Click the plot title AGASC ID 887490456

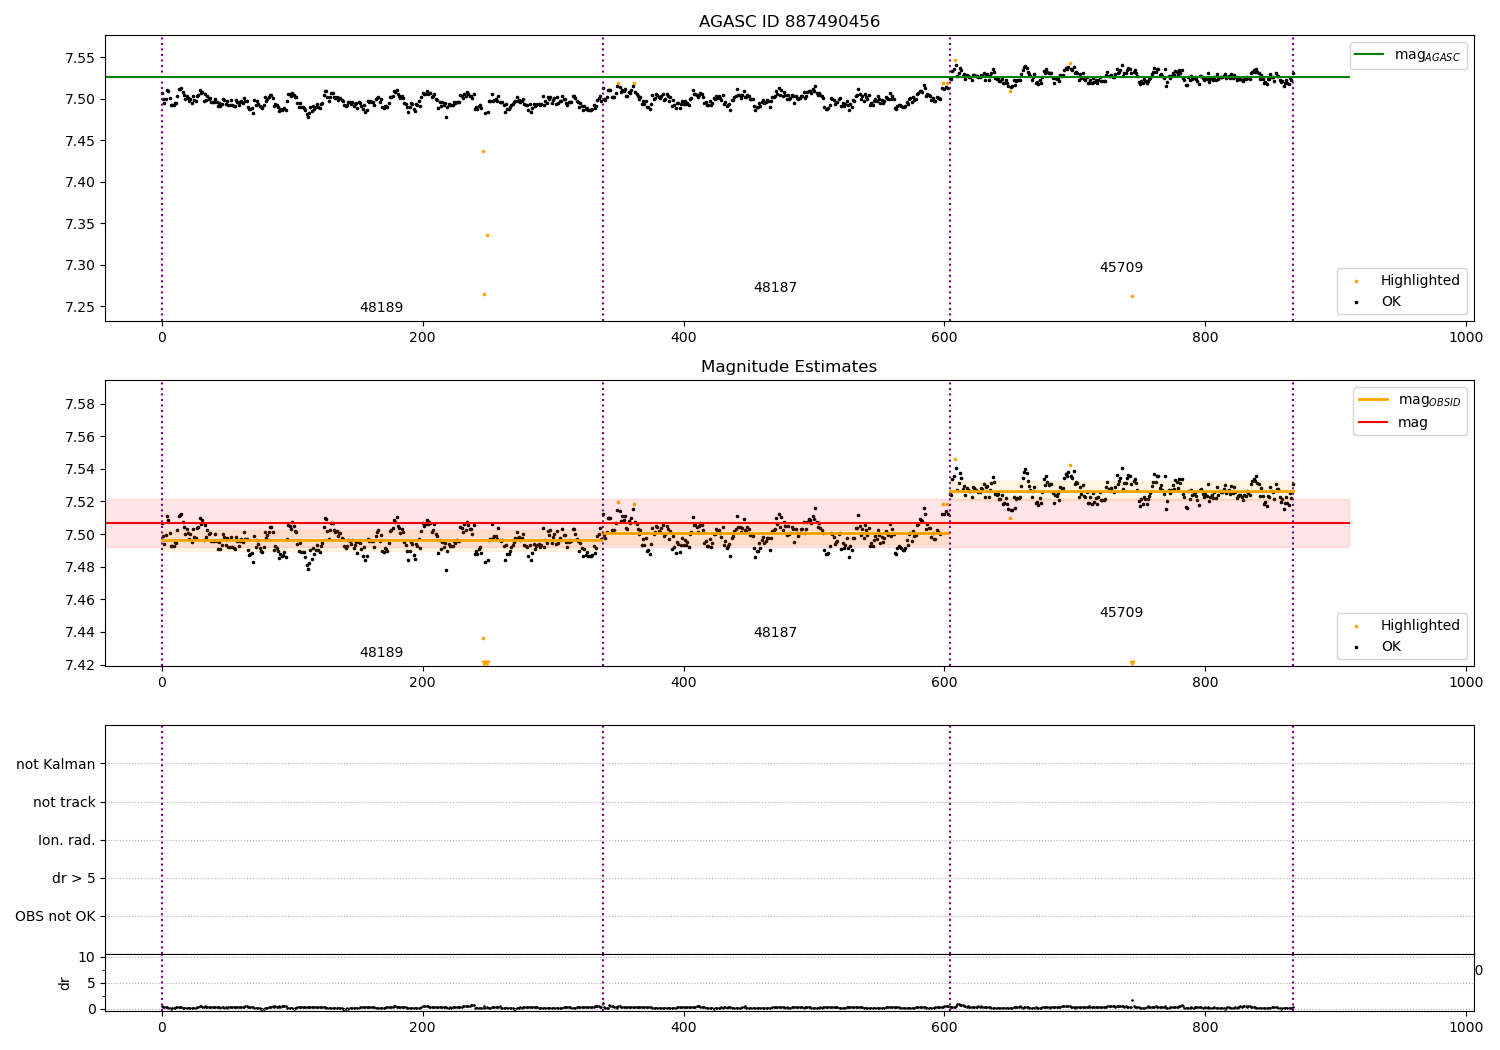tap(789, 22)
